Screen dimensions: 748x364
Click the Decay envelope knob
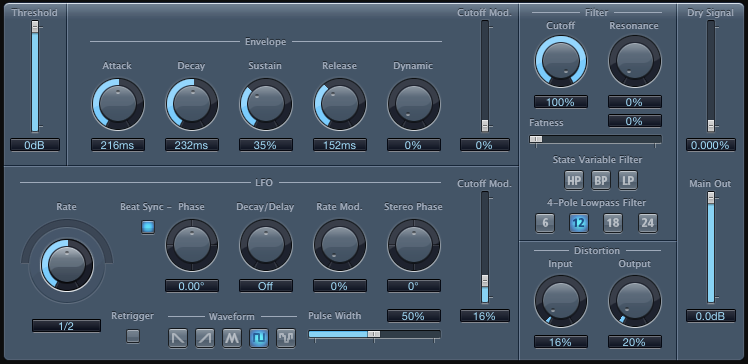(x=192, y=104)
